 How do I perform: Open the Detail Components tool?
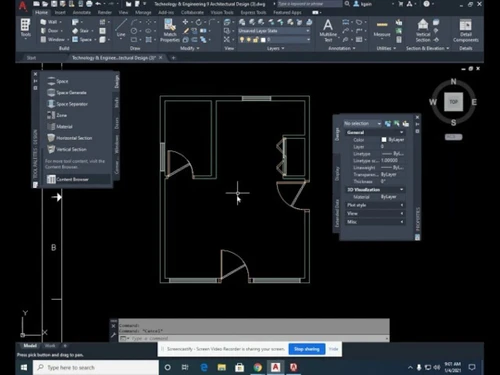point(466,30)
